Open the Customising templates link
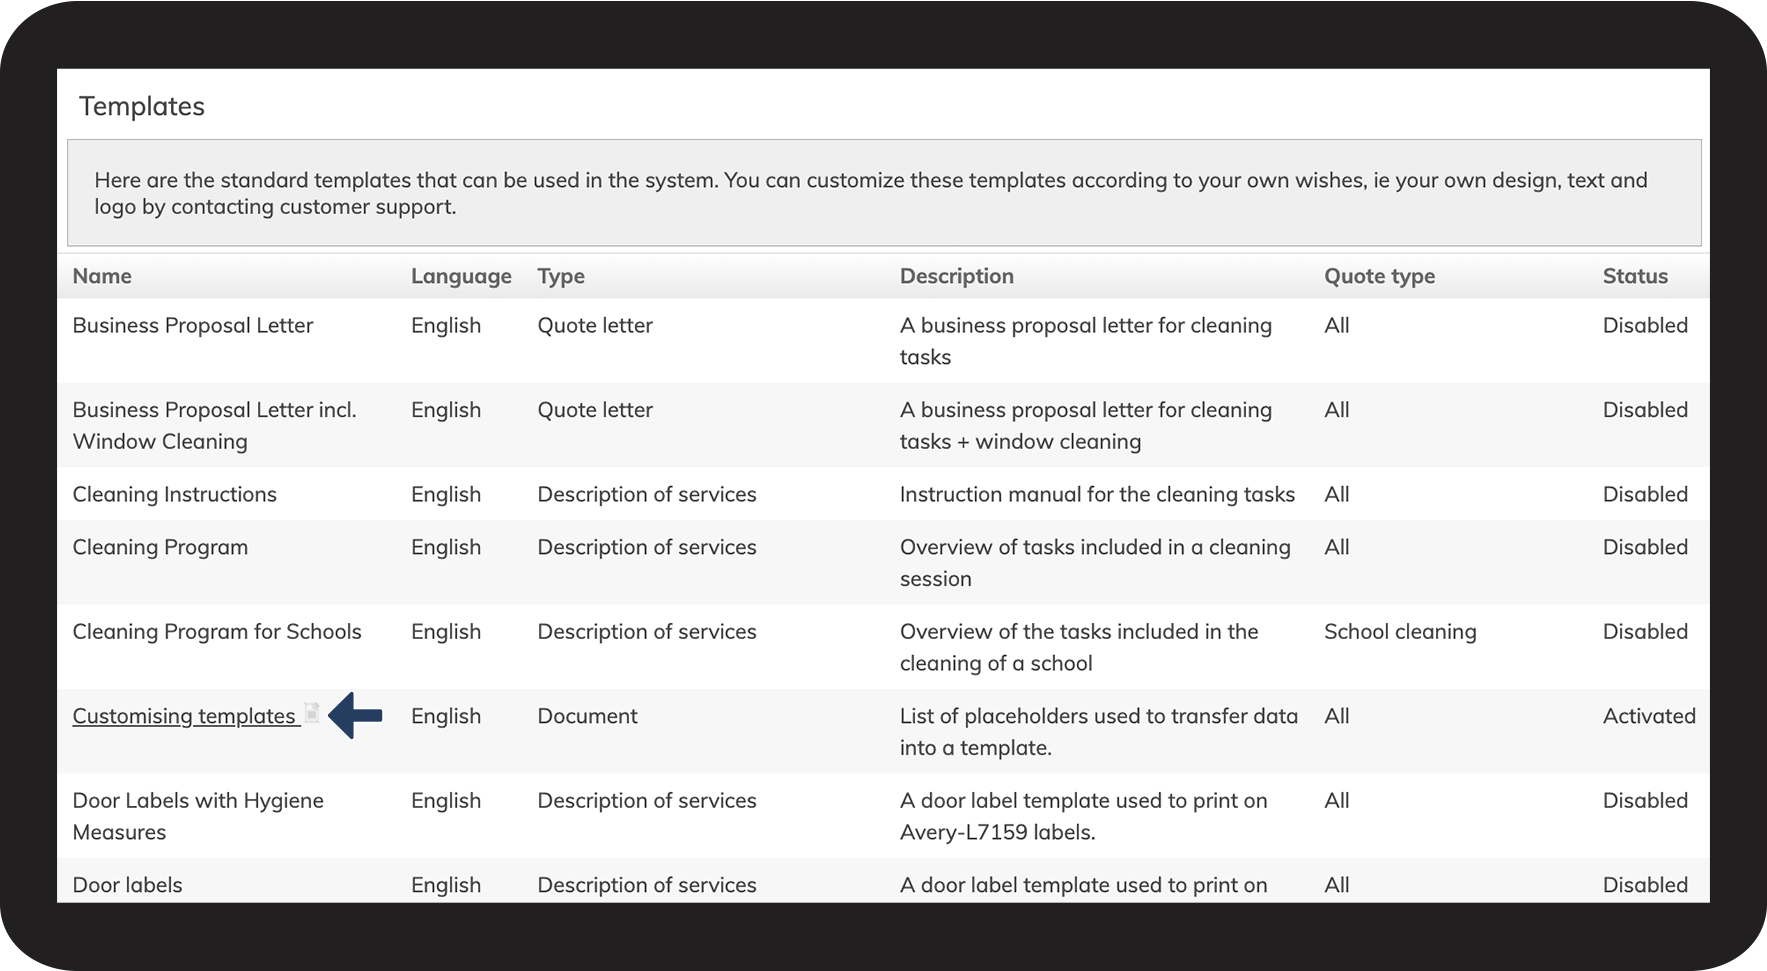Viewport: 1767px width, 971px height. point(184,717)
